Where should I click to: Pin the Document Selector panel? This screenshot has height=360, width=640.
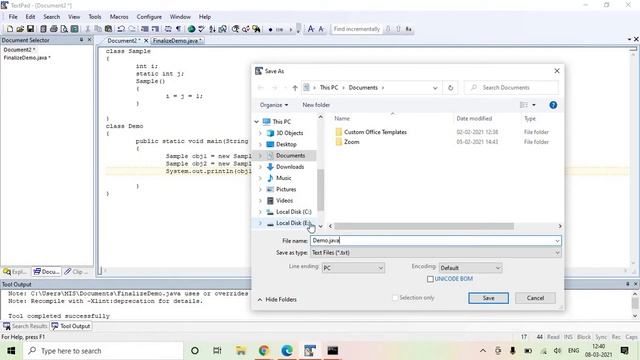81,40
